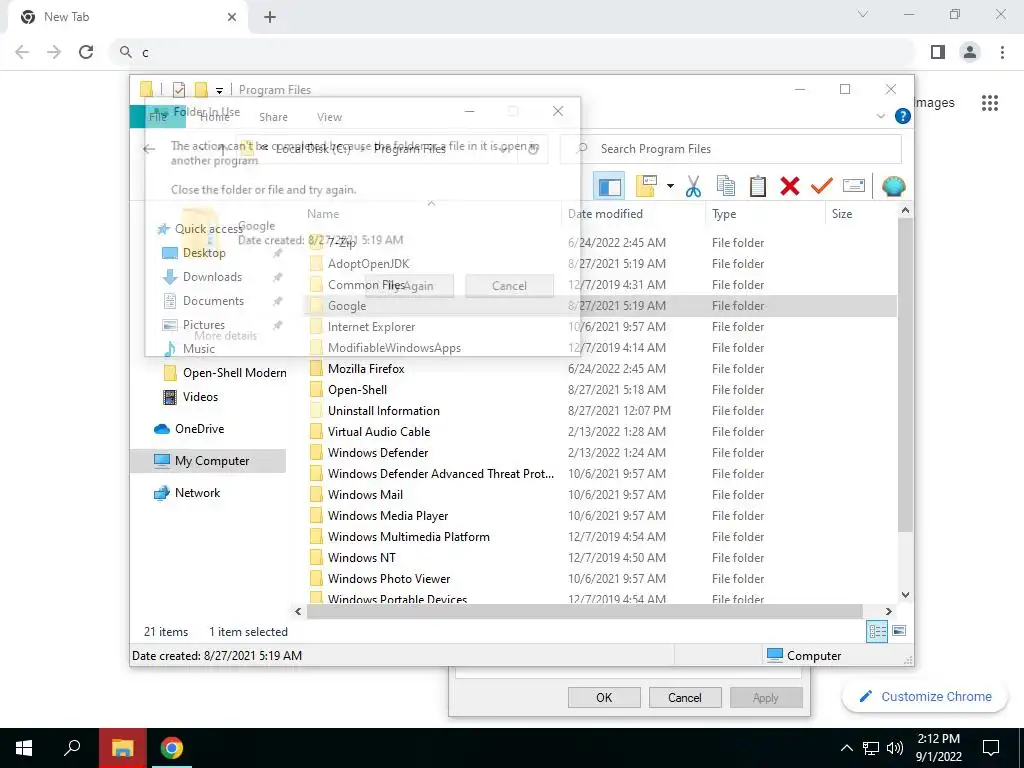
Task: Switch to details view icon in status bar
Action: click(876, 631)
